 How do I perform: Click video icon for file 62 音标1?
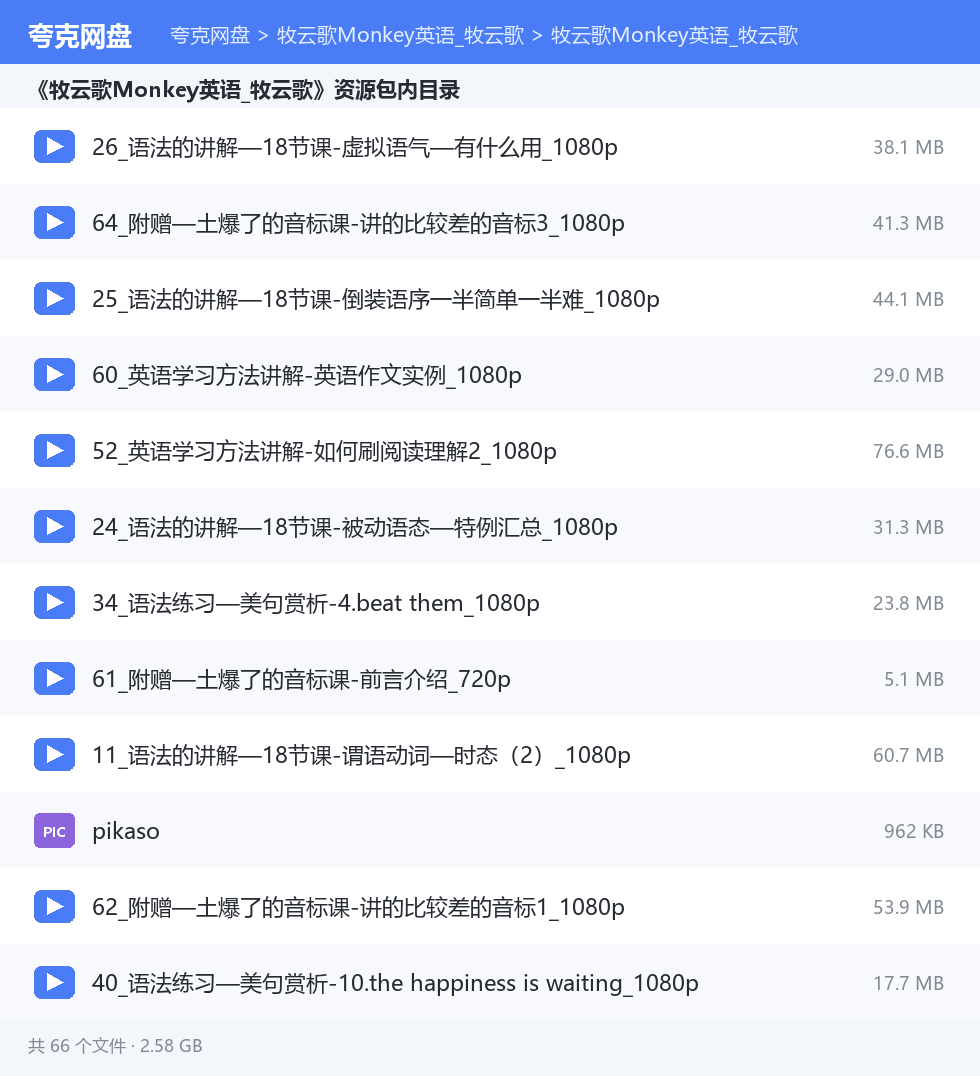[54, 907]
